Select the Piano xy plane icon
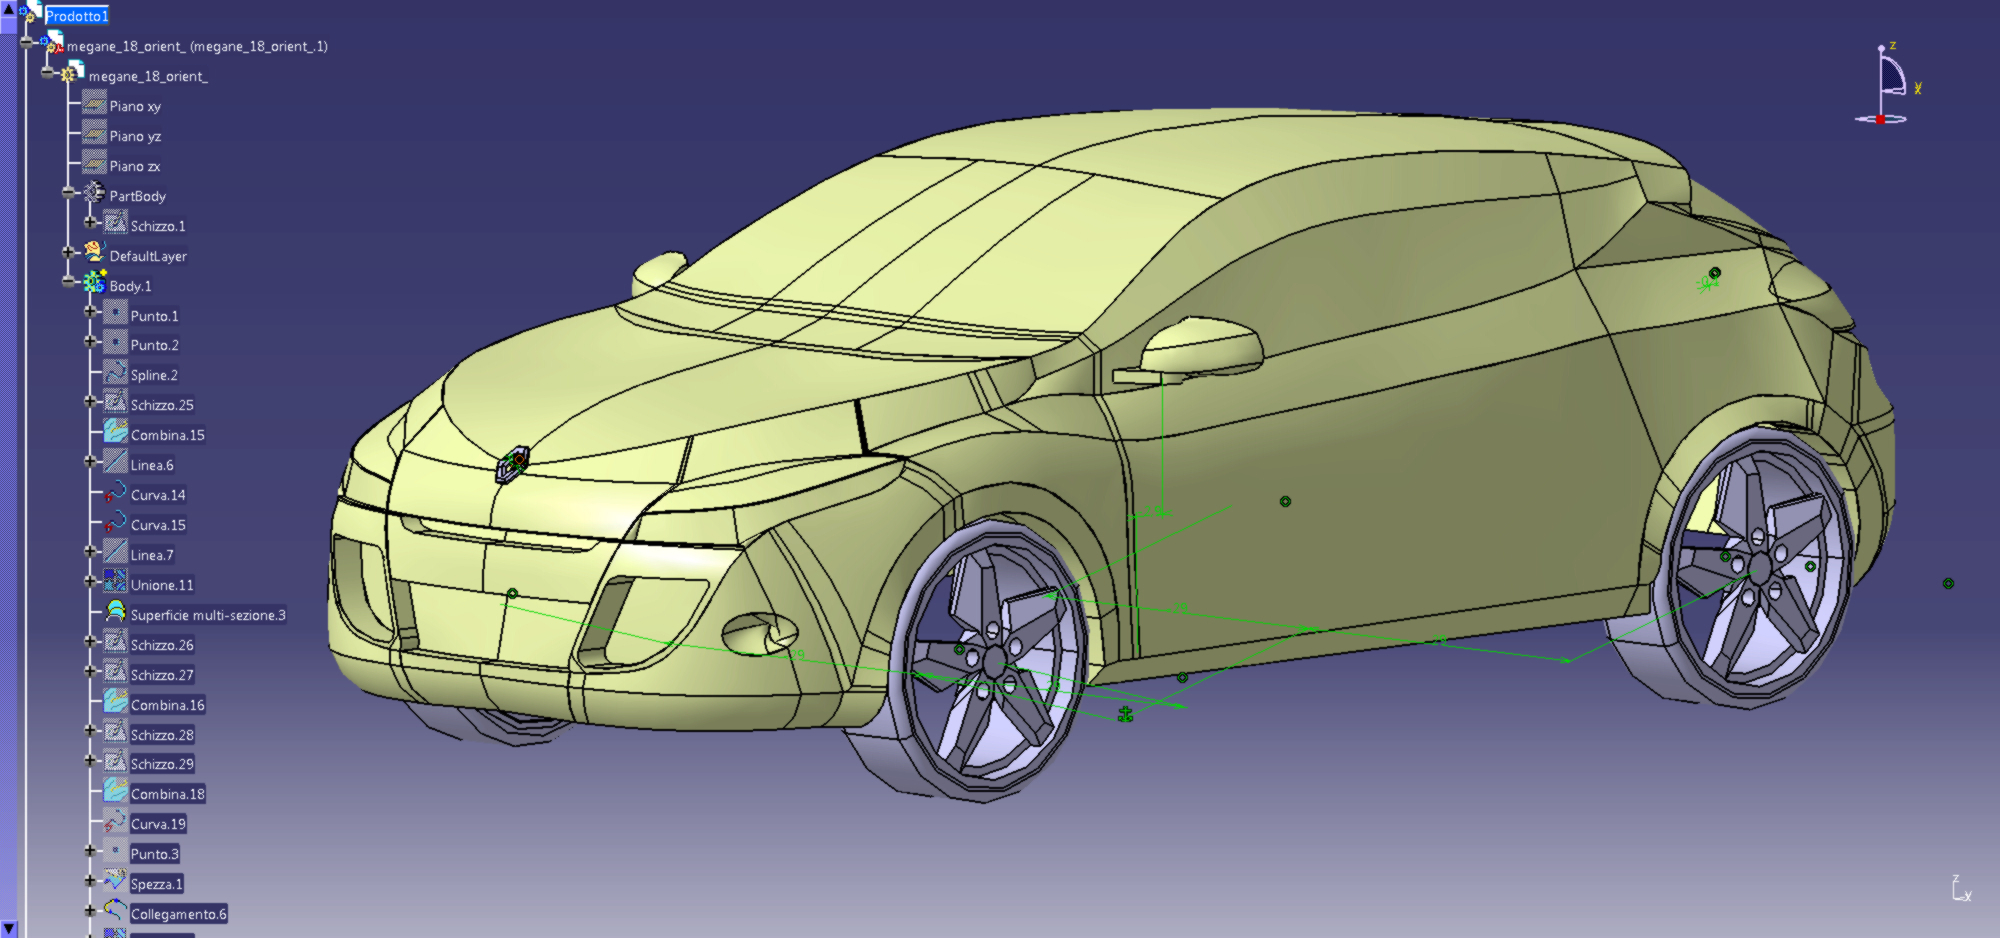2000x938 pixels. point(94,103)
